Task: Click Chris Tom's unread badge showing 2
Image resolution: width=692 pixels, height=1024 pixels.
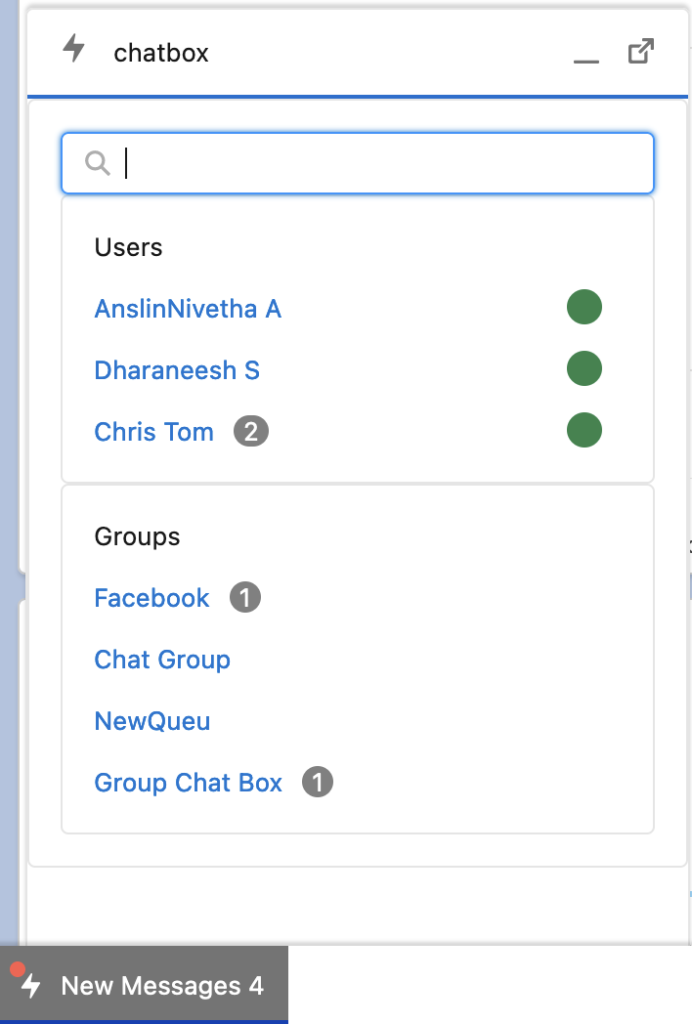Action: [250, 431]
